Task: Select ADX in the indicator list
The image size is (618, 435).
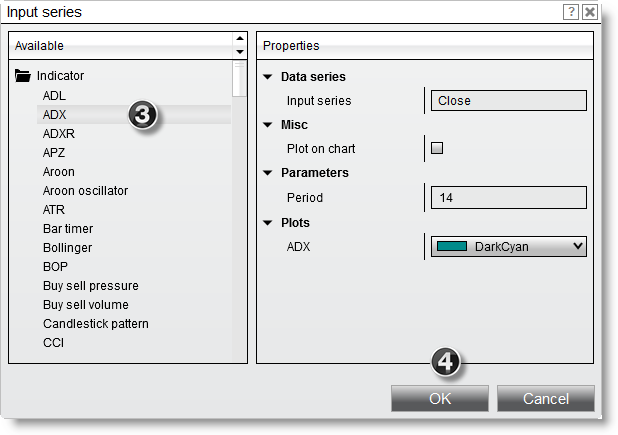Action: (55, 115)
